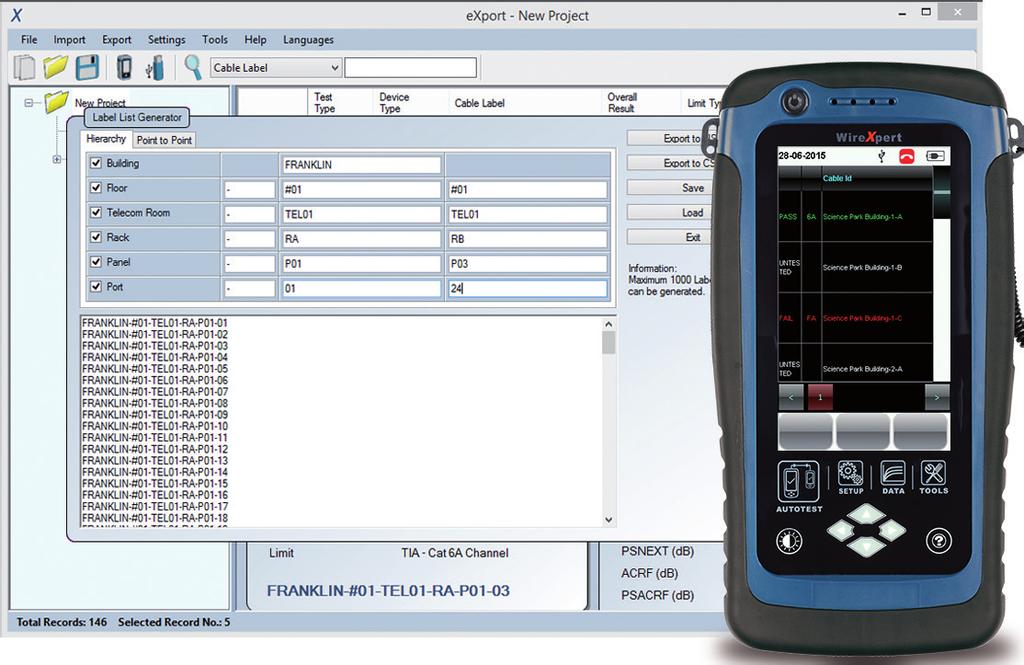
Task: Click the New Project folder icon in tree
Action: [56, 101]
